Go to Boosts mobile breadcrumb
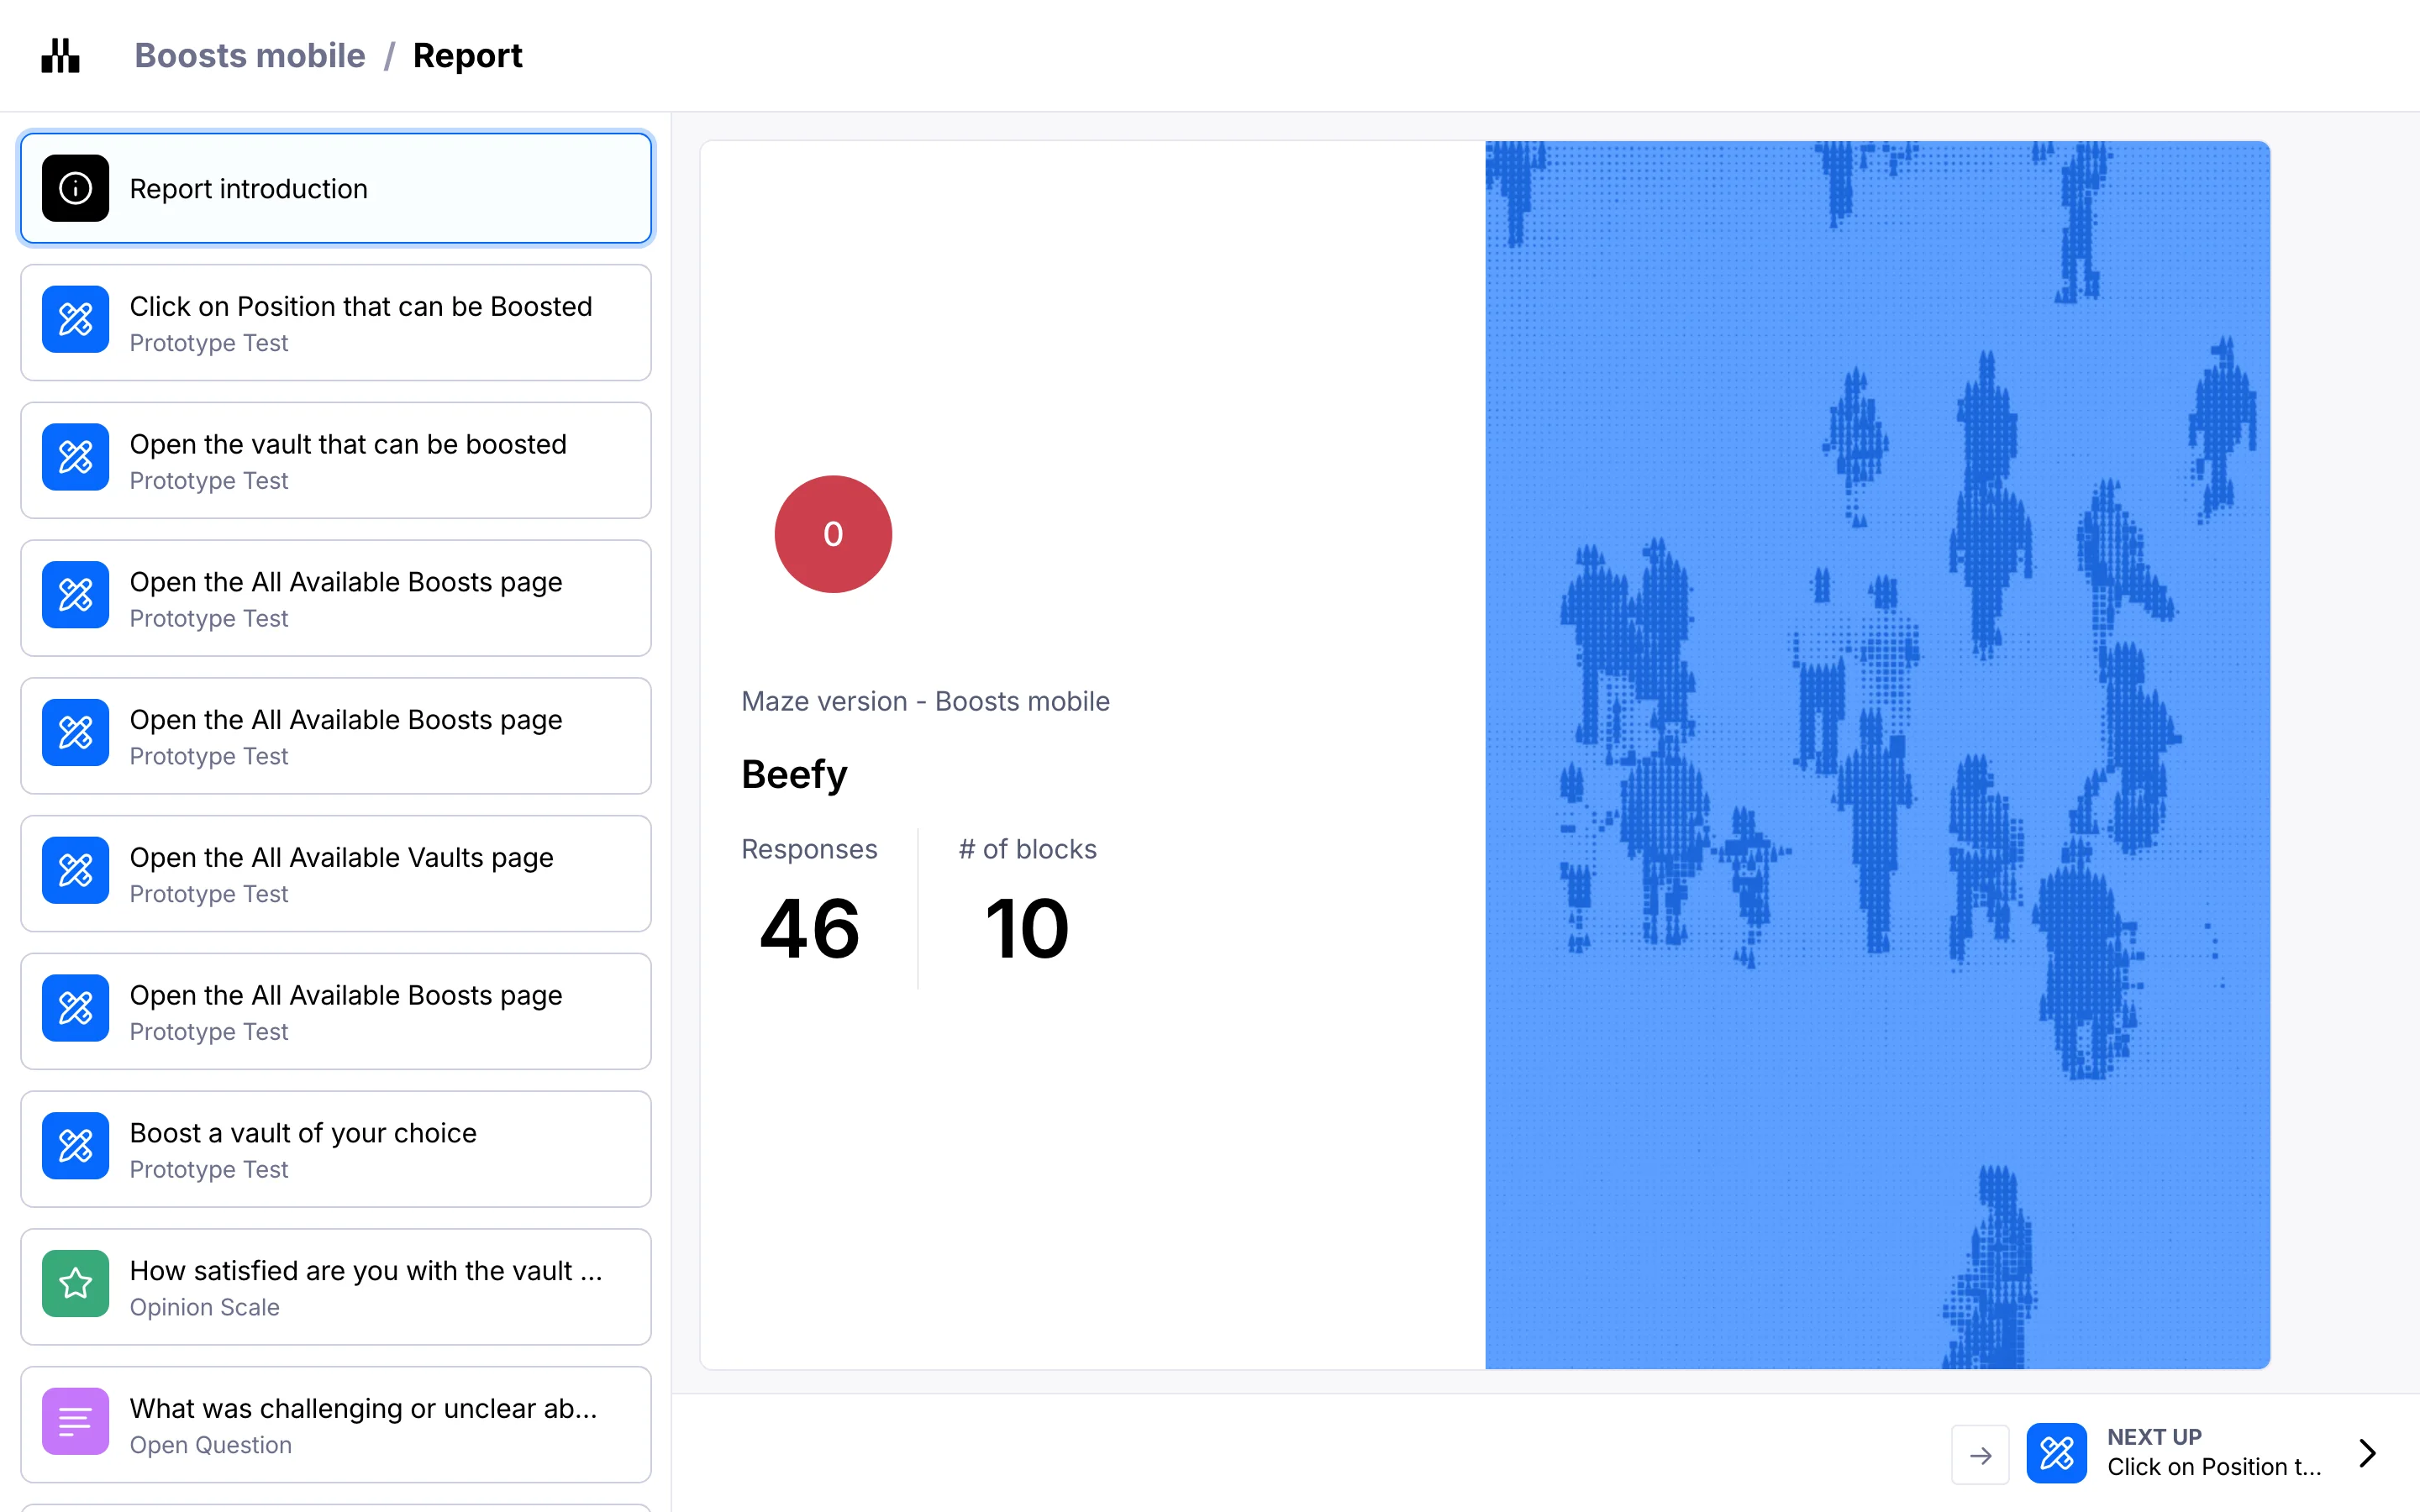 (x=250, y=56)
